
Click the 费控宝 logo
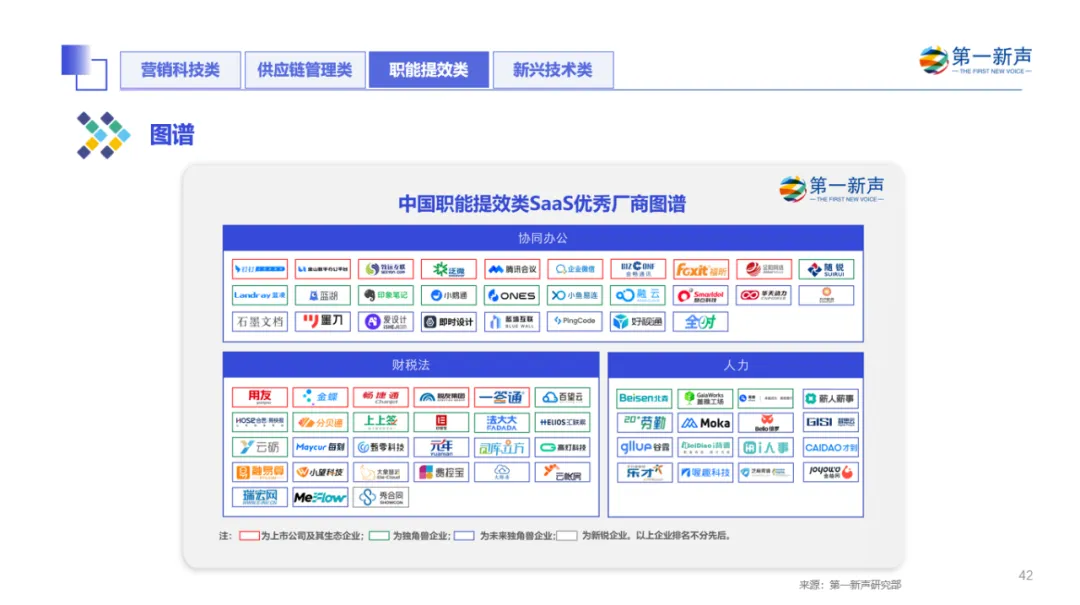pyautogui.click(x=442, y=472)
